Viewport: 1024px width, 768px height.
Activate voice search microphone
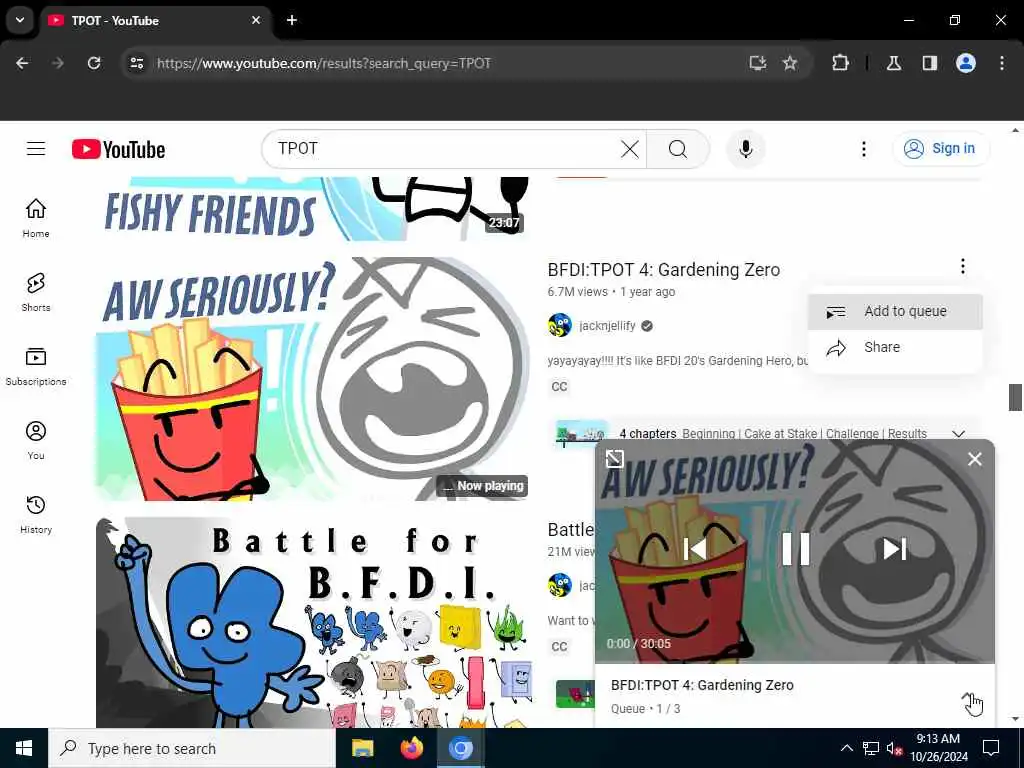[x=746, y=149]
